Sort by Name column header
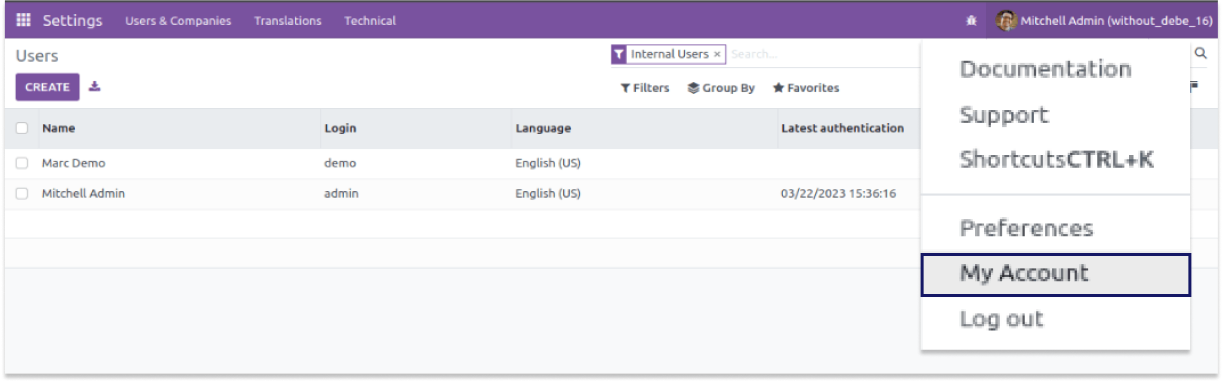The height and width of the screenshot is (382, 1222). click(x=58, y=128)
